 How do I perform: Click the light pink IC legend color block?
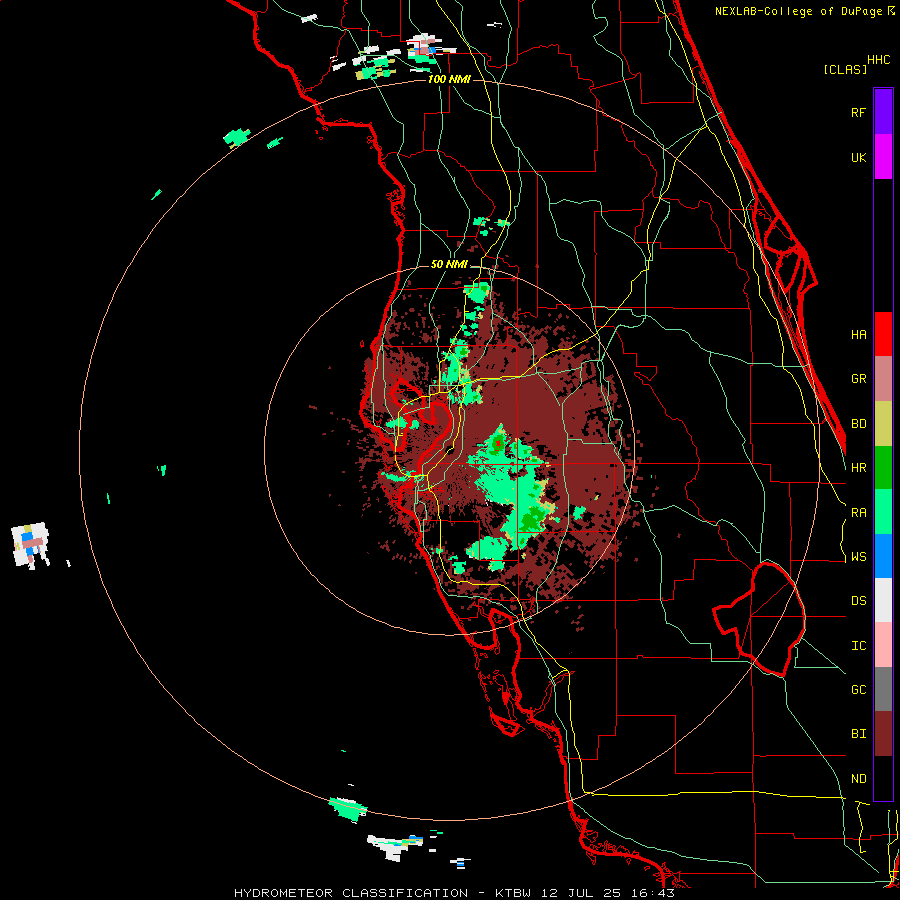tap(883, 645)
